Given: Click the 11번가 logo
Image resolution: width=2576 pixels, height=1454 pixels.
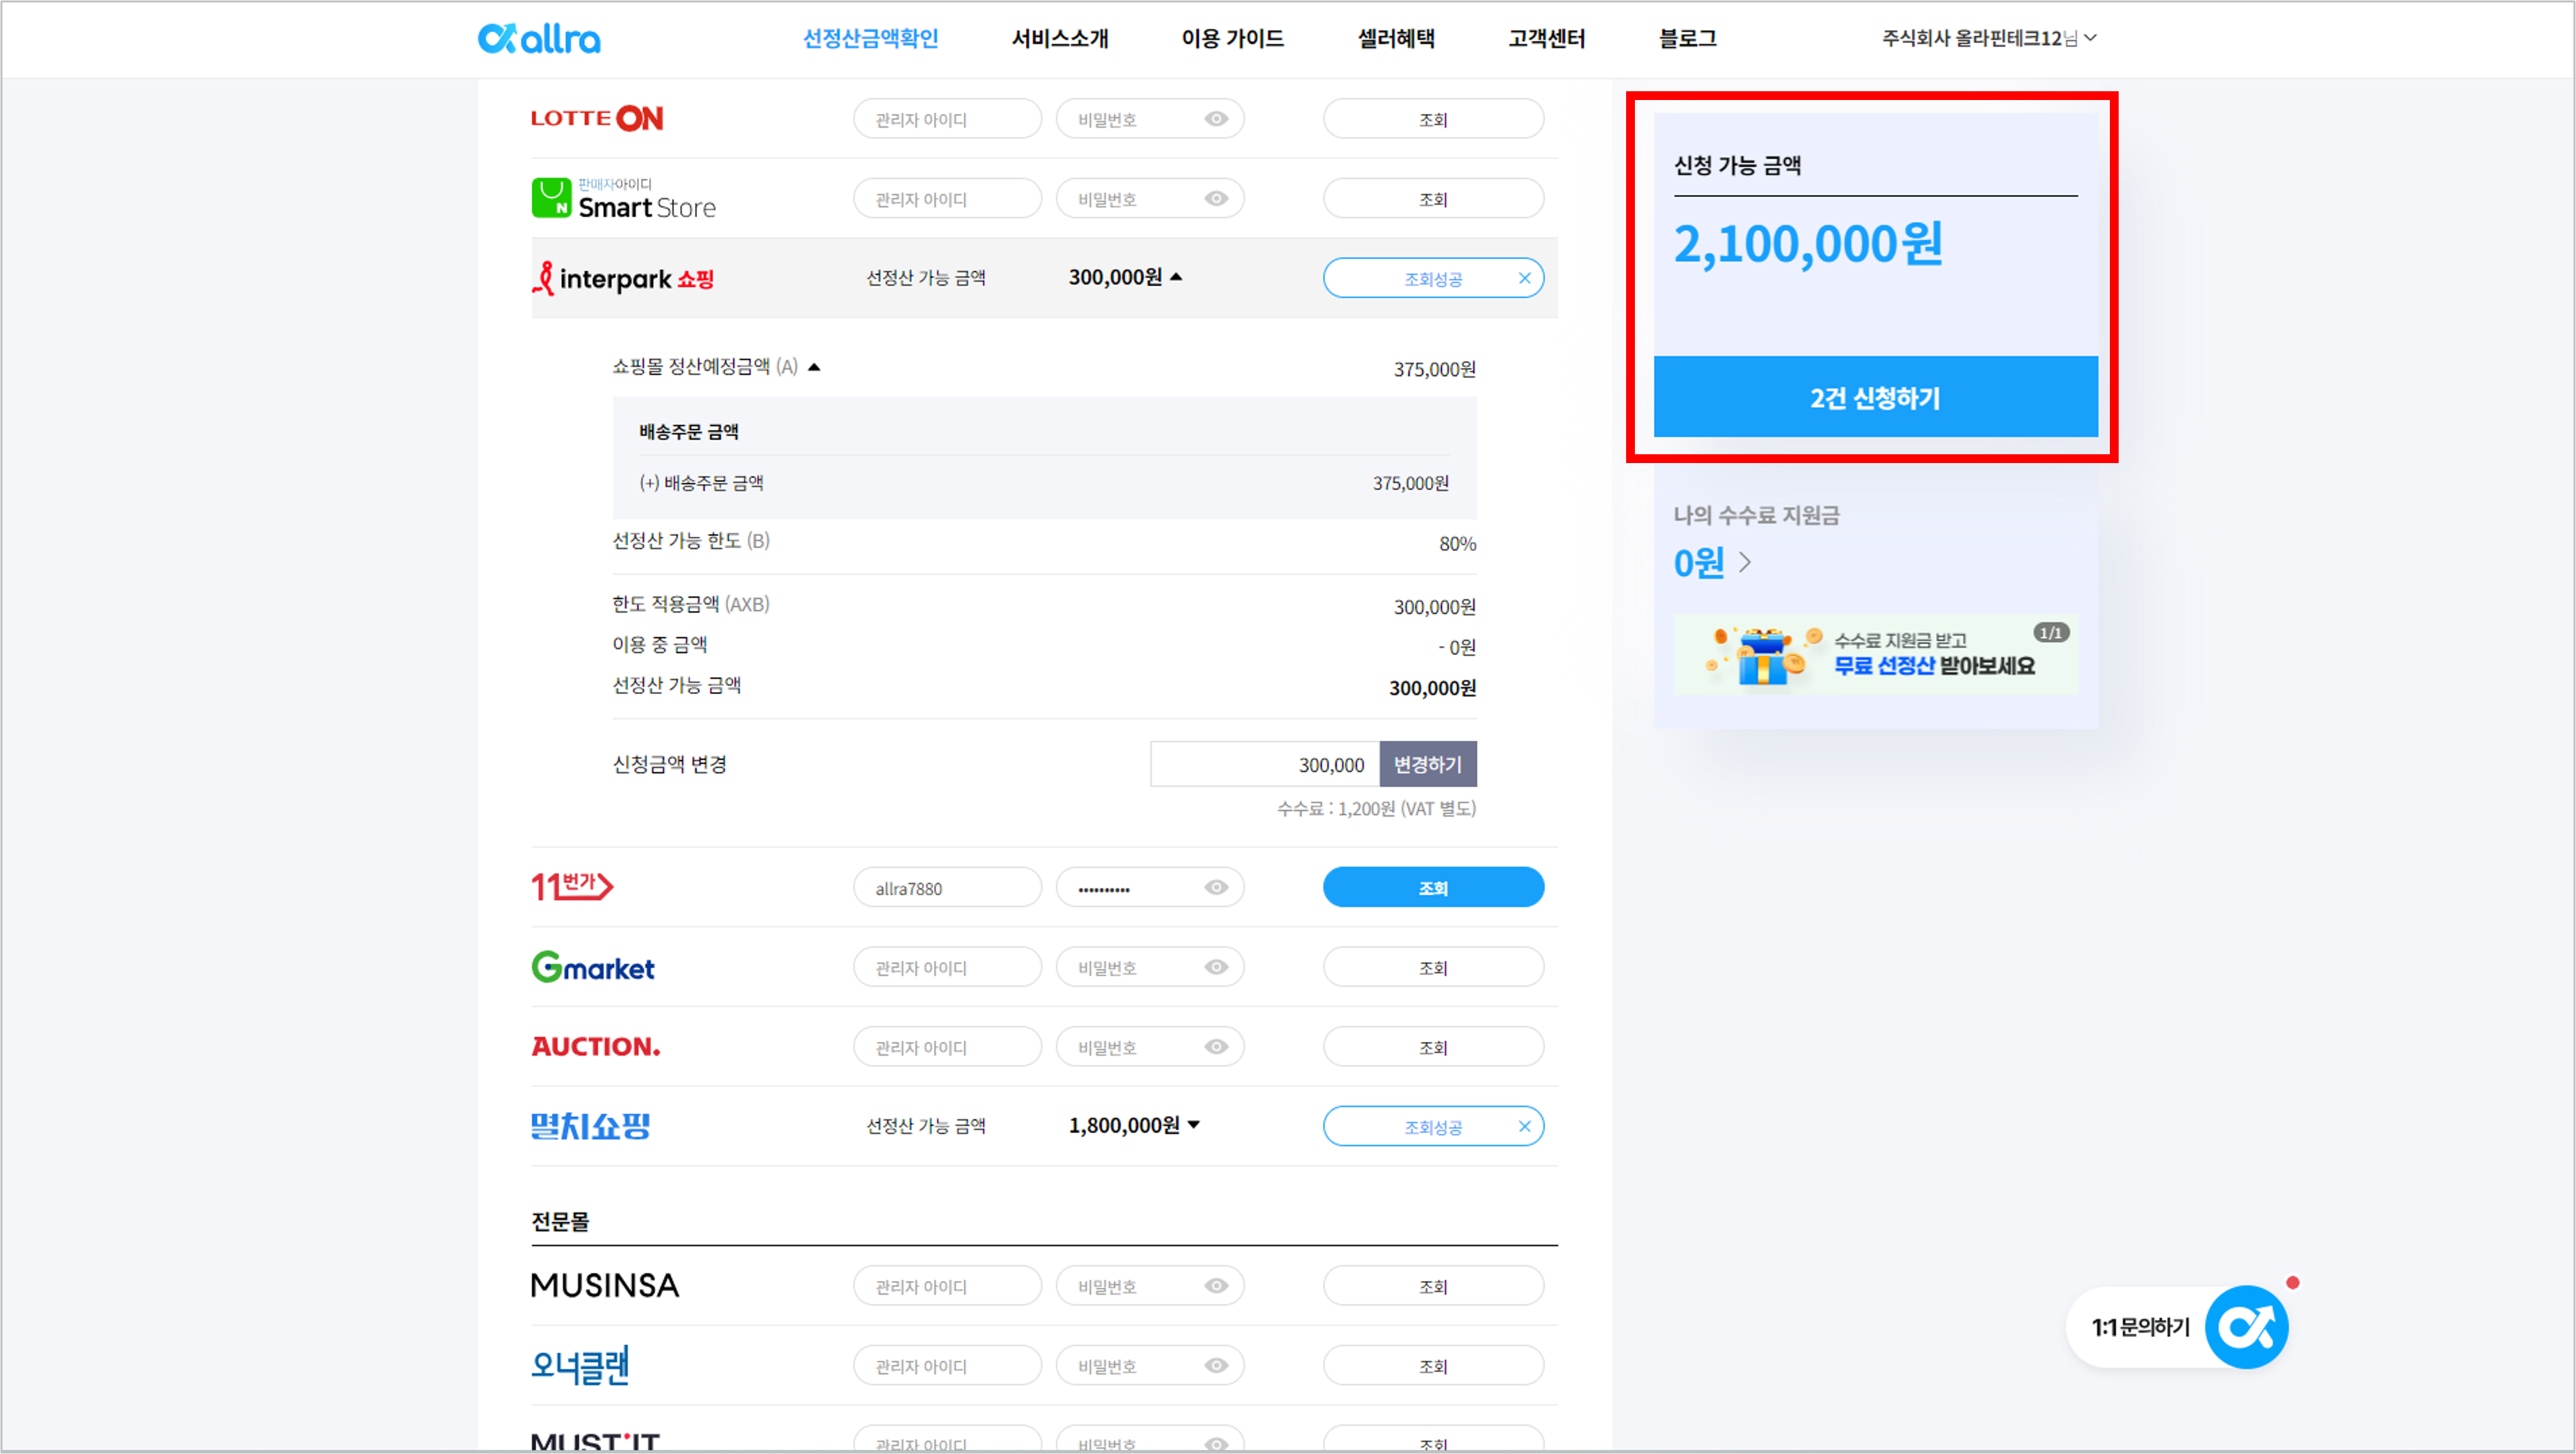Looking at the screenshot, I should point(572,886).
